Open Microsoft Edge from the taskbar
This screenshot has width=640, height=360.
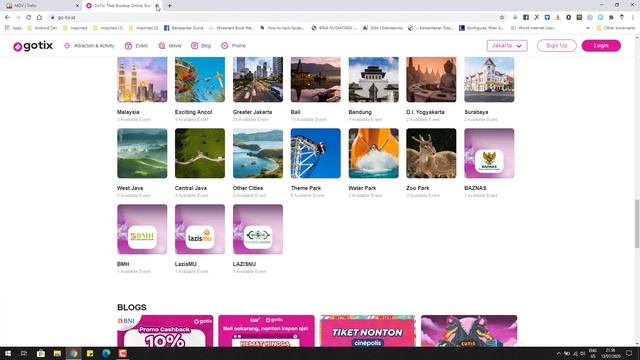coord(107,353)
